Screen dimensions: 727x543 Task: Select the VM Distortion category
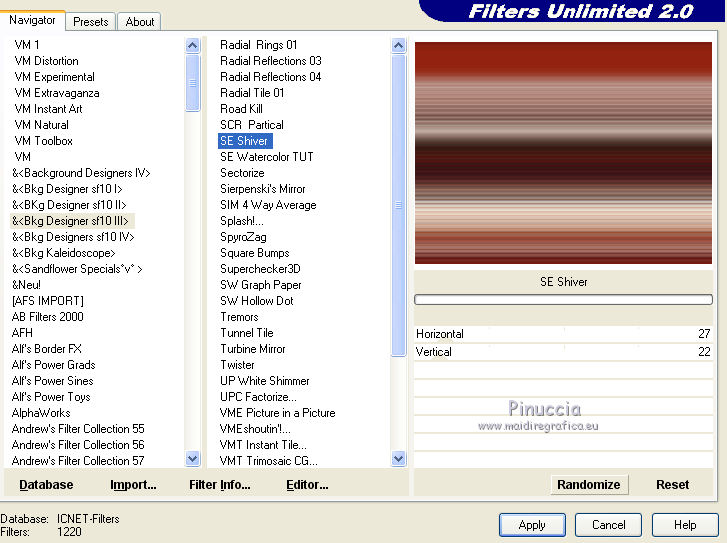(46, 61)
